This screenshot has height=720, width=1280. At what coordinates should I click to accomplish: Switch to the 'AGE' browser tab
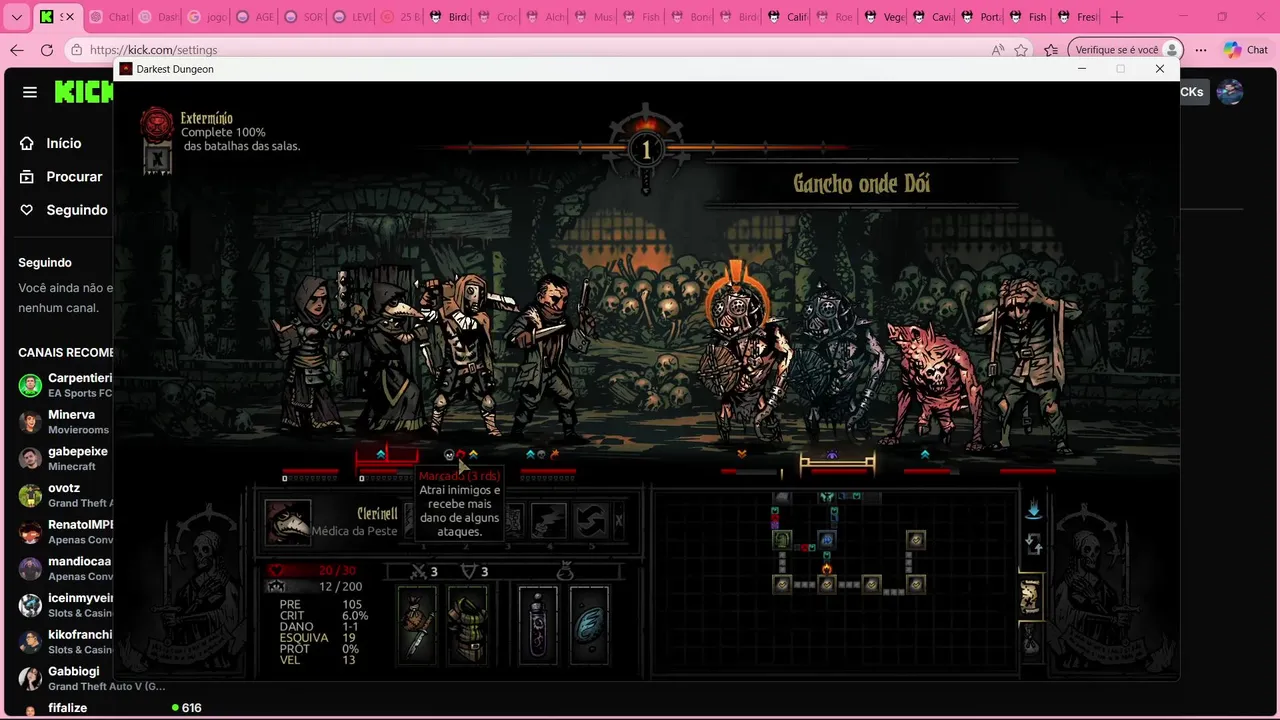[x=253, y=17]
